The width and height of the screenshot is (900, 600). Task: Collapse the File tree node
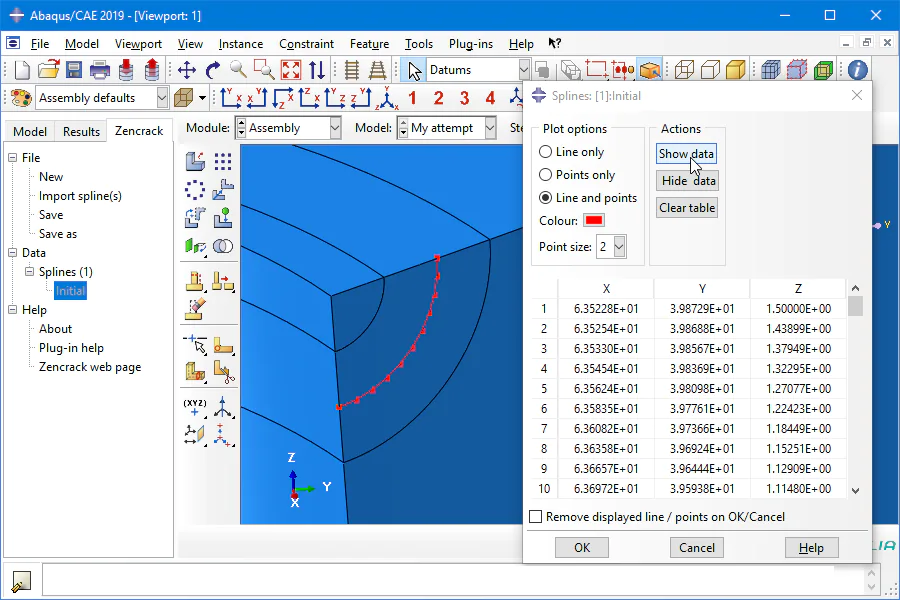click(x=13, y=157)
